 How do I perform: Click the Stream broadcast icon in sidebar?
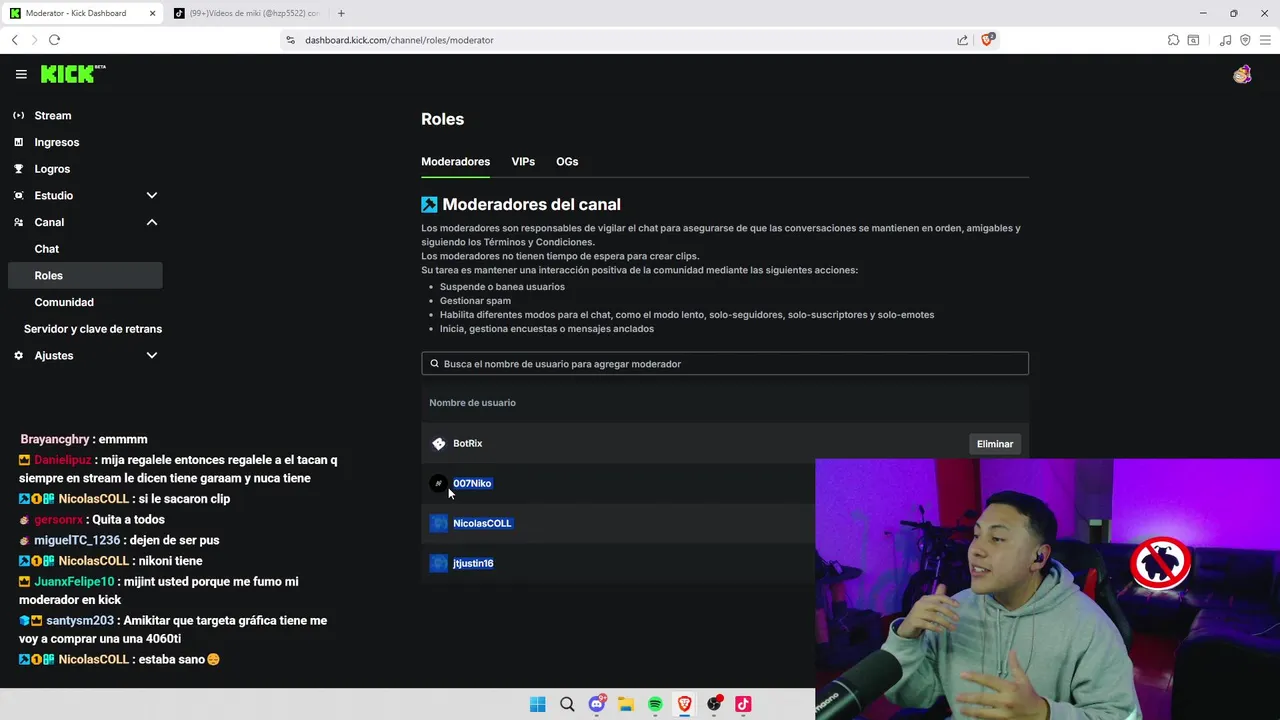coord(18,115)
